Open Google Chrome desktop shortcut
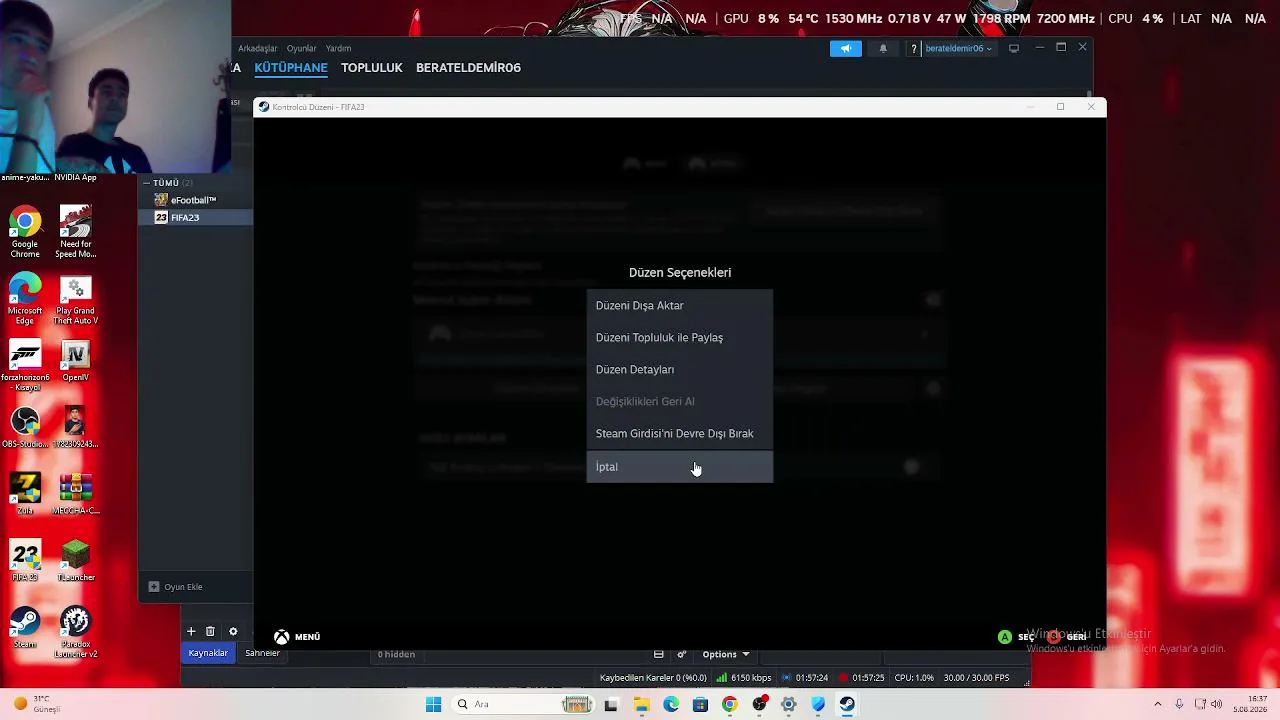Image resolution: width=1280 pixels, height=720 pixels. 25,232
